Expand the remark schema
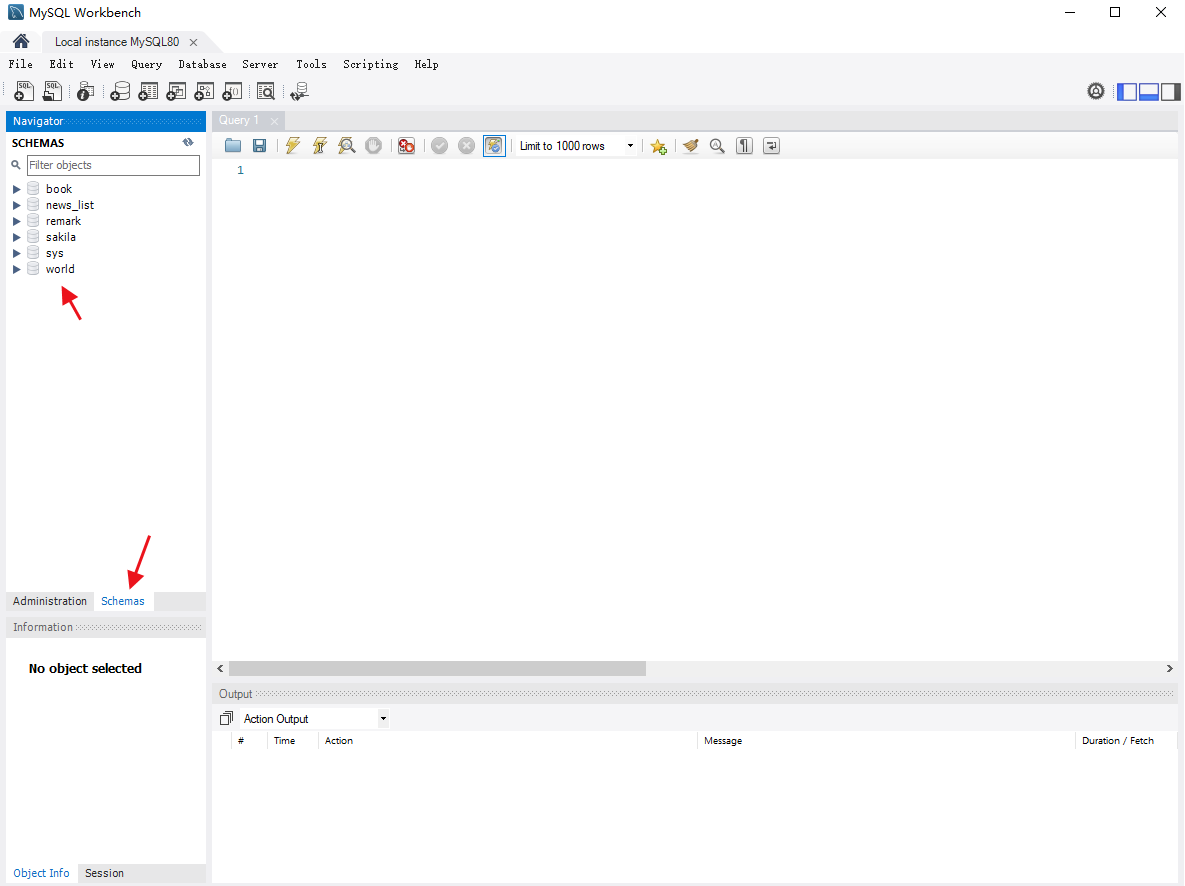 click(17, 221)
